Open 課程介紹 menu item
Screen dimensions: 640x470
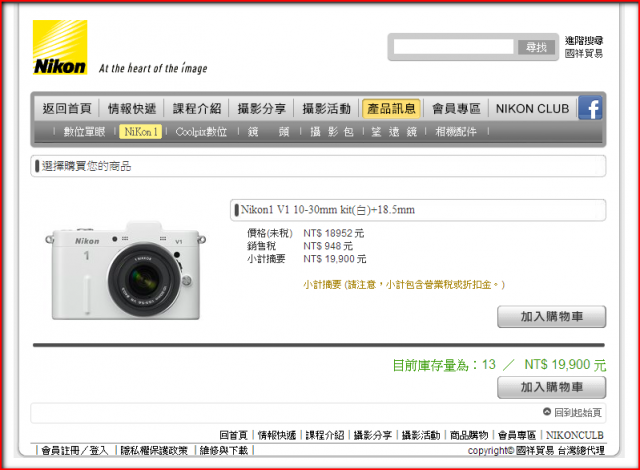[197, 109]
